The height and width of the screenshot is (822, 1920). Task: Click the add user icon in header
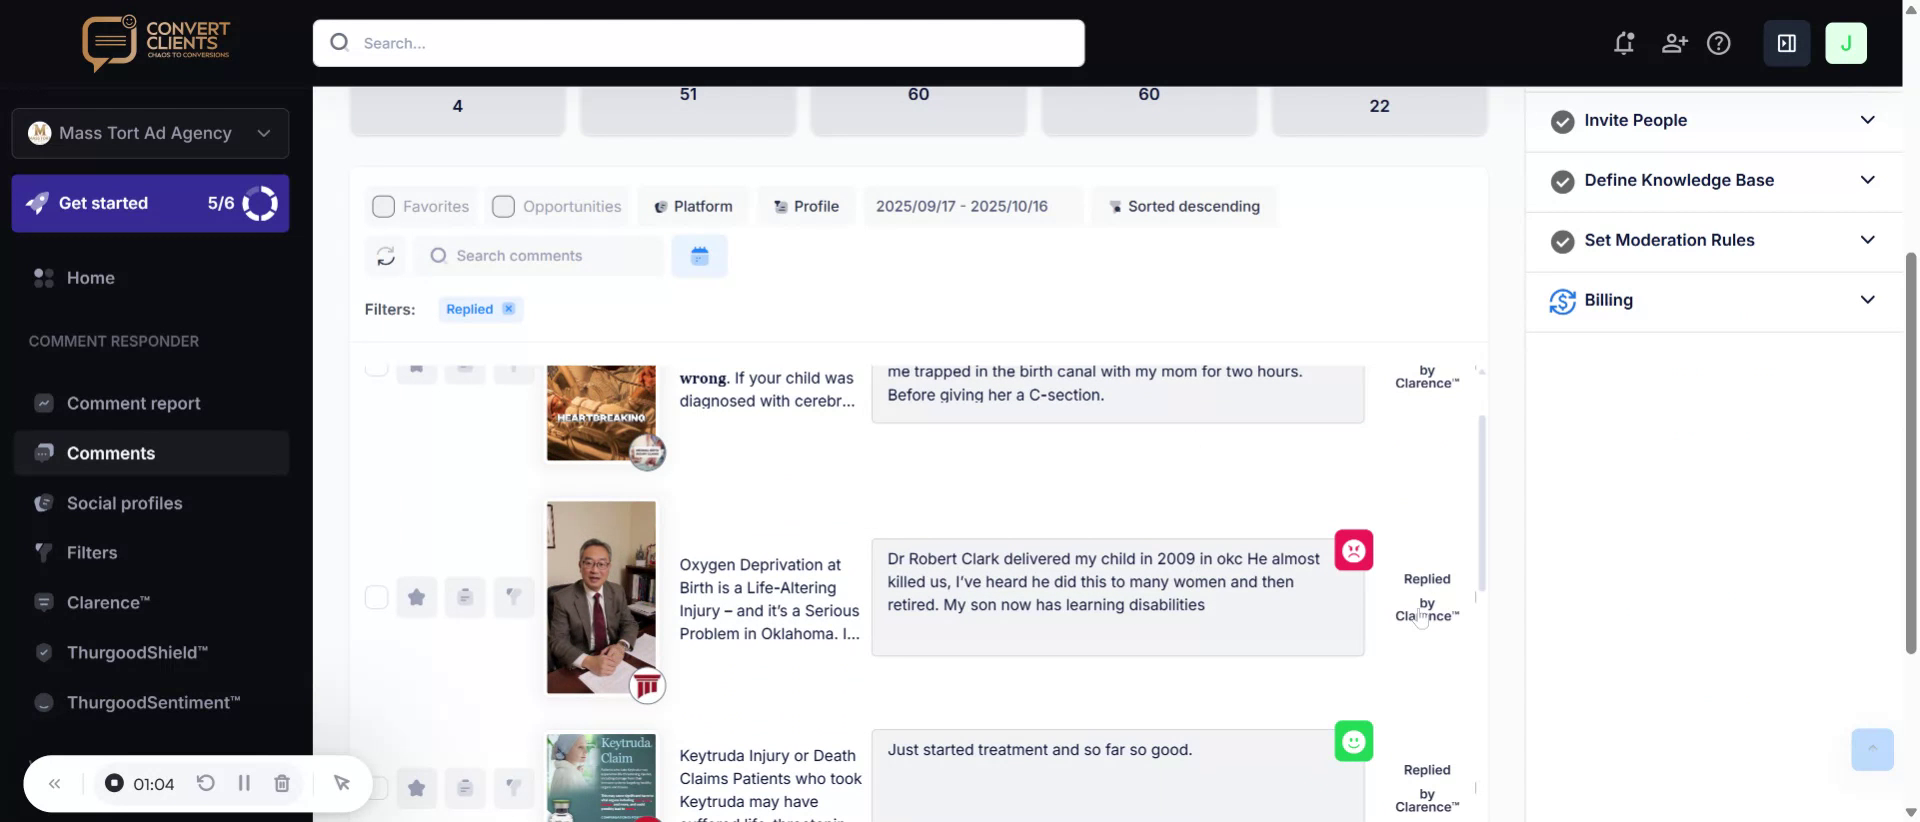(1675, 43)
